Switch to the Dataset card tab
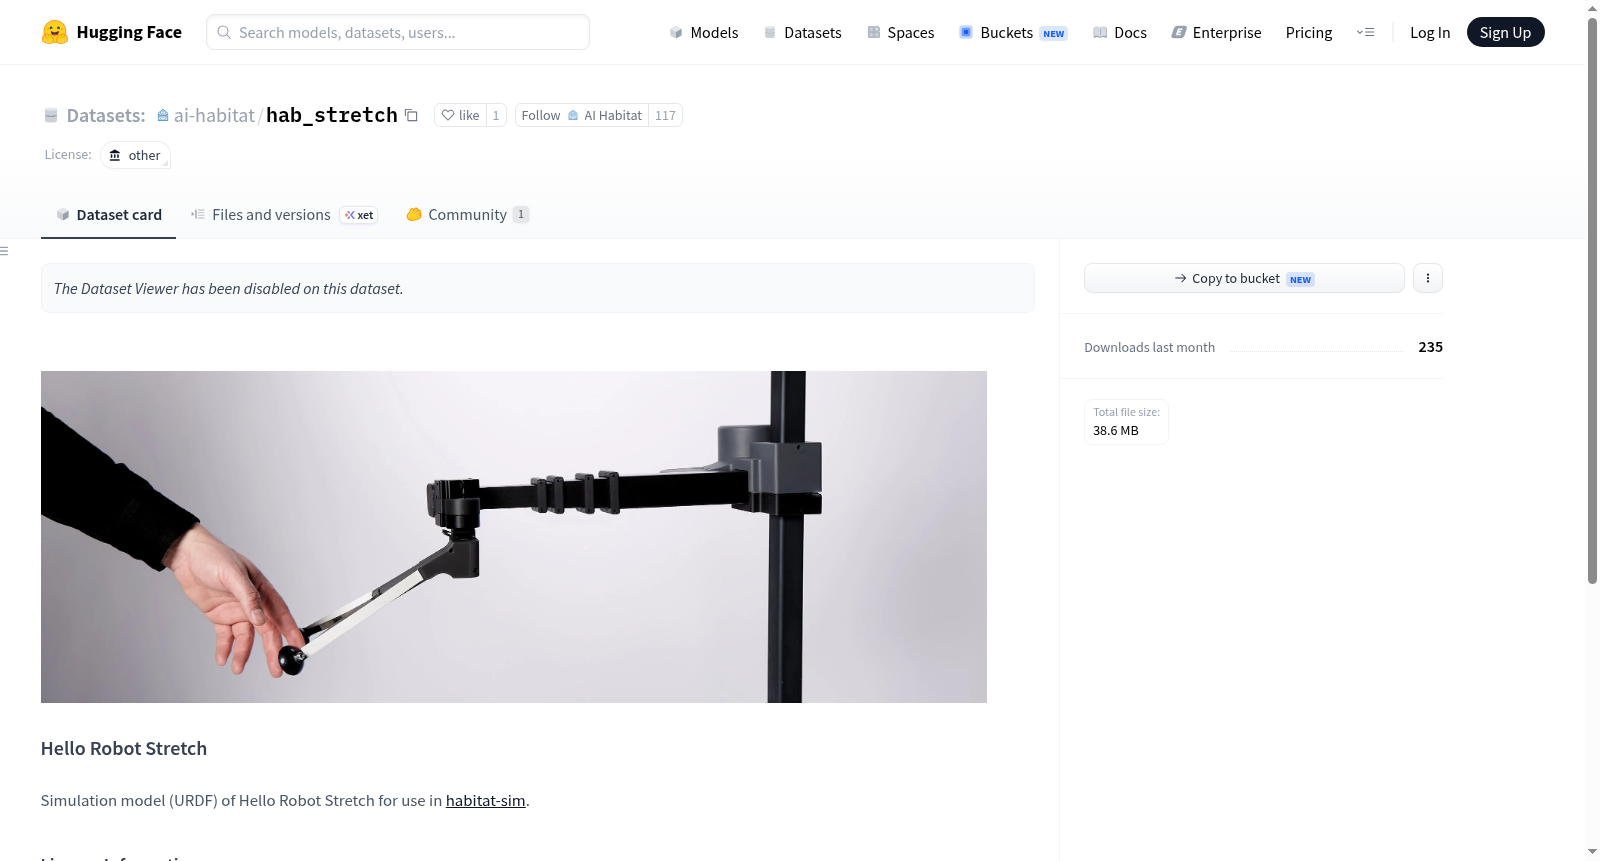The image size is (1600, 861). coord(108,214)
